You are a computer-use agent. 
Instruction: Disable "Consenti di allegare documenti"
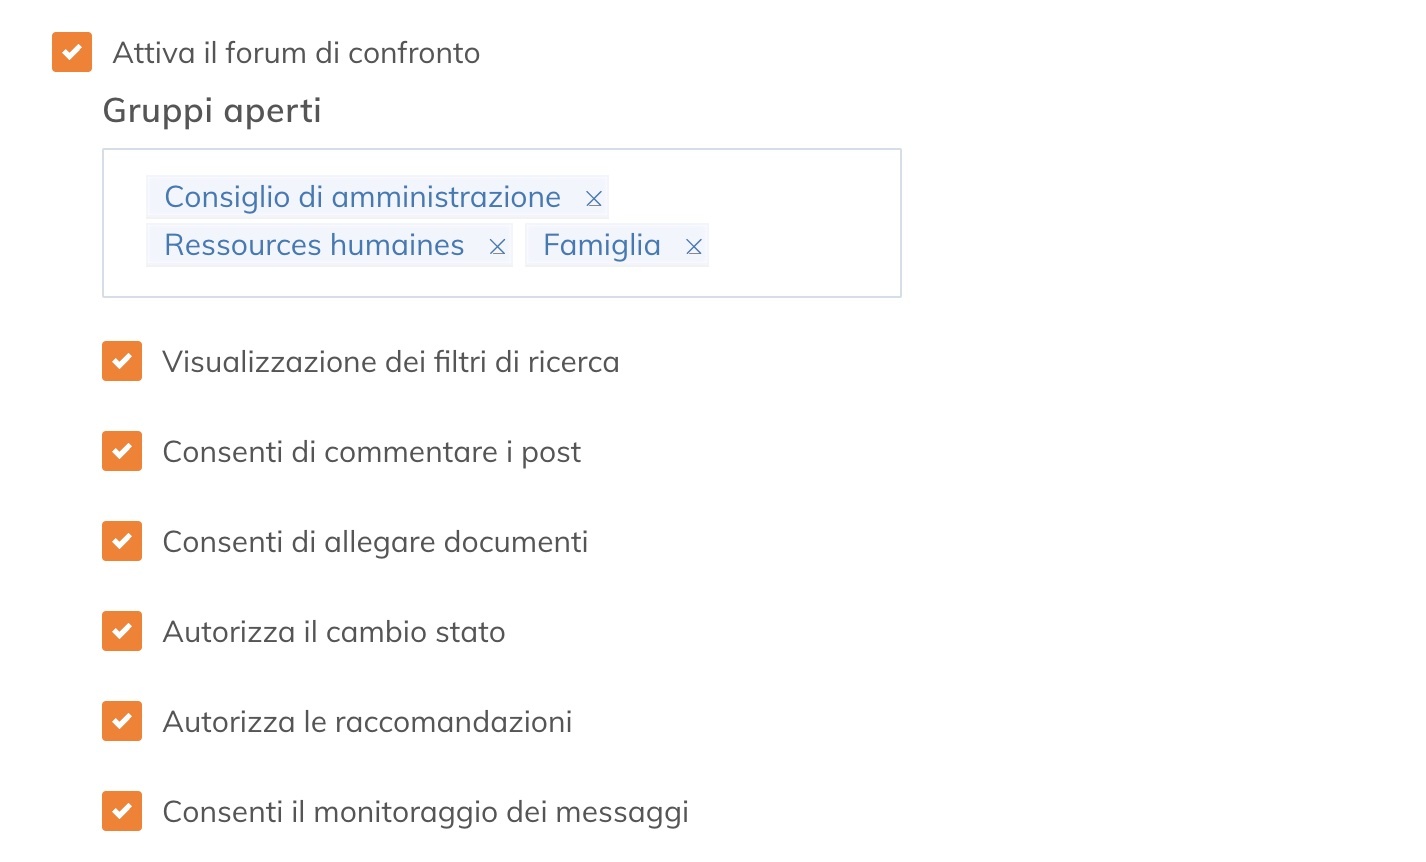click(x=121, y=541)
